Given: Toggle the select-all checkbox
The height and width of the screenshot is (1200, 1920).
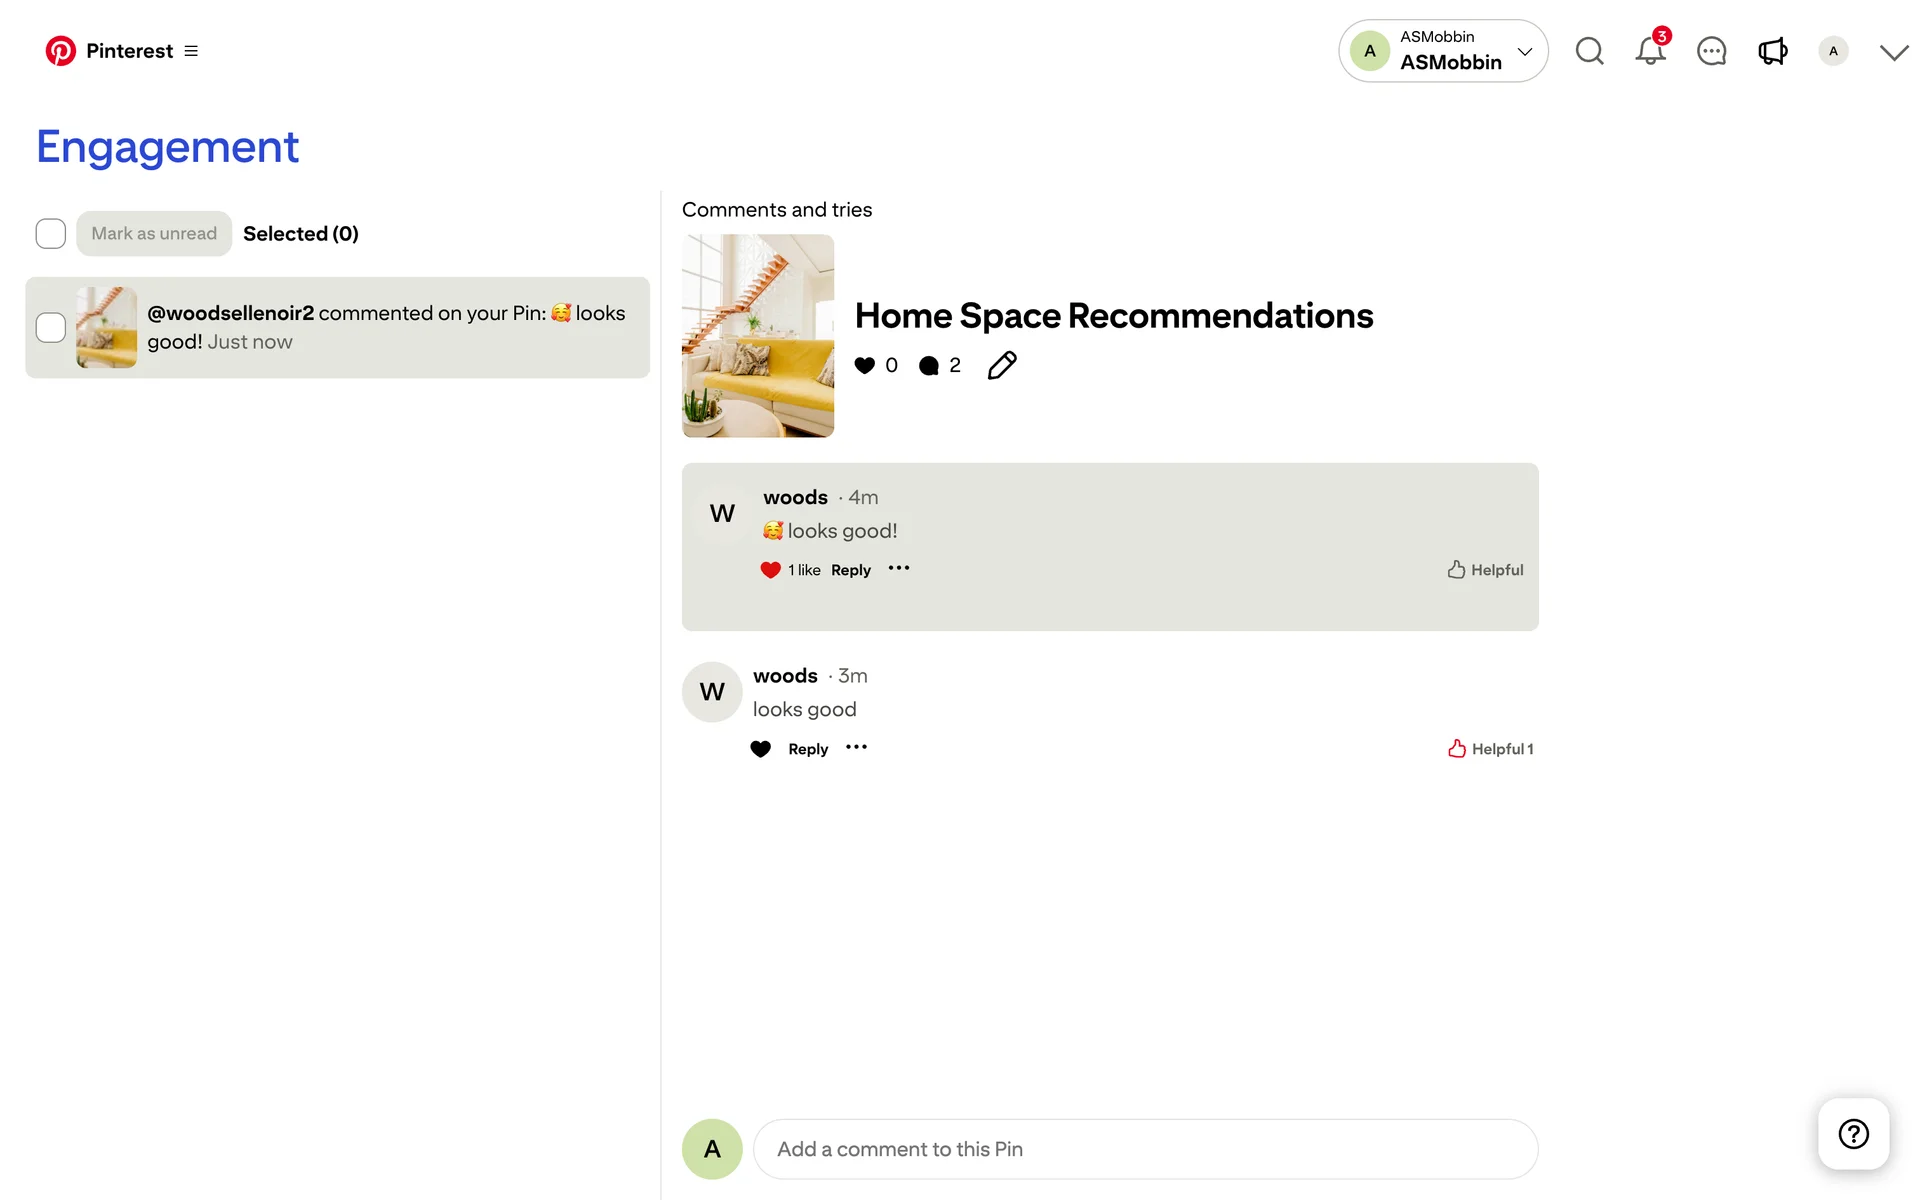Looking at the screenshot, I should tap(51, 234).
